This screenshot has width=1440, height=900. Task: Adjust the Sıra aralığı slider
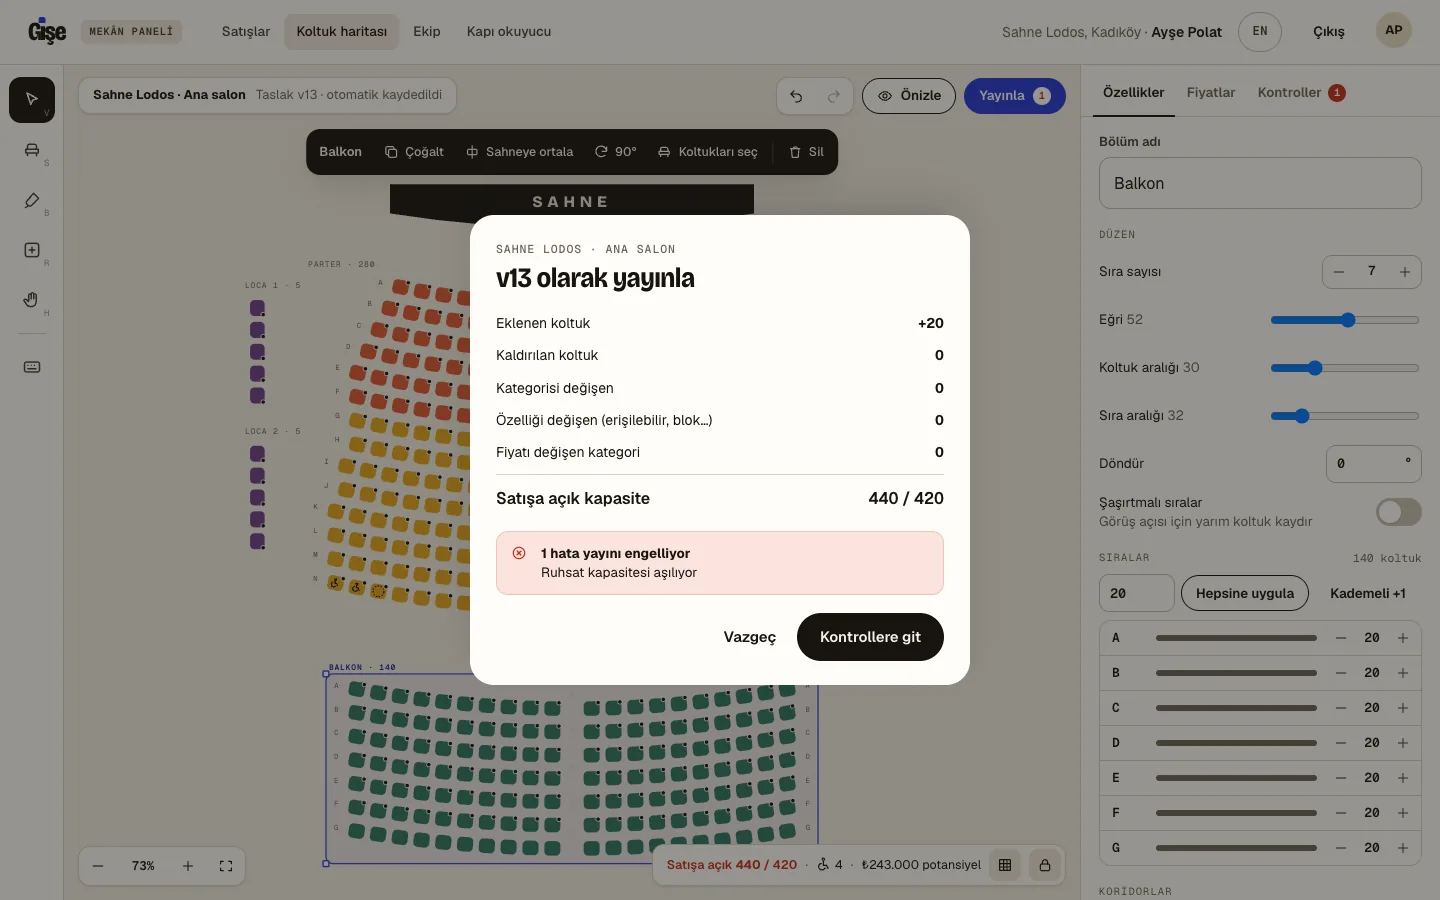pos(1345,416)
